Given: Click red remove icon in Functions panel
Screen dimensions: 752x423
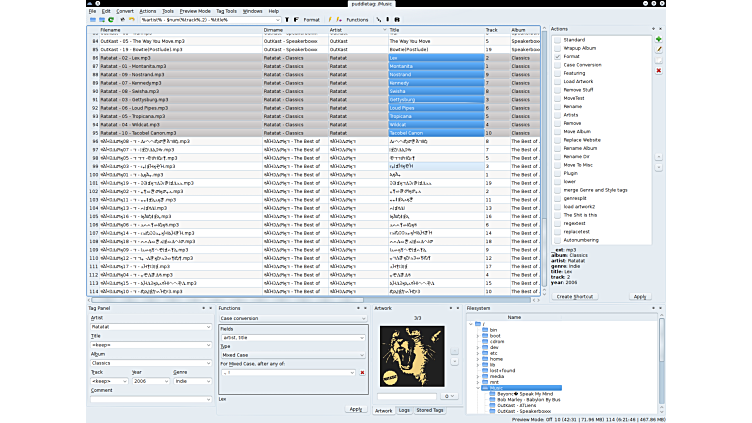Looking at the screenshot, I should click(x=362, y=372).
